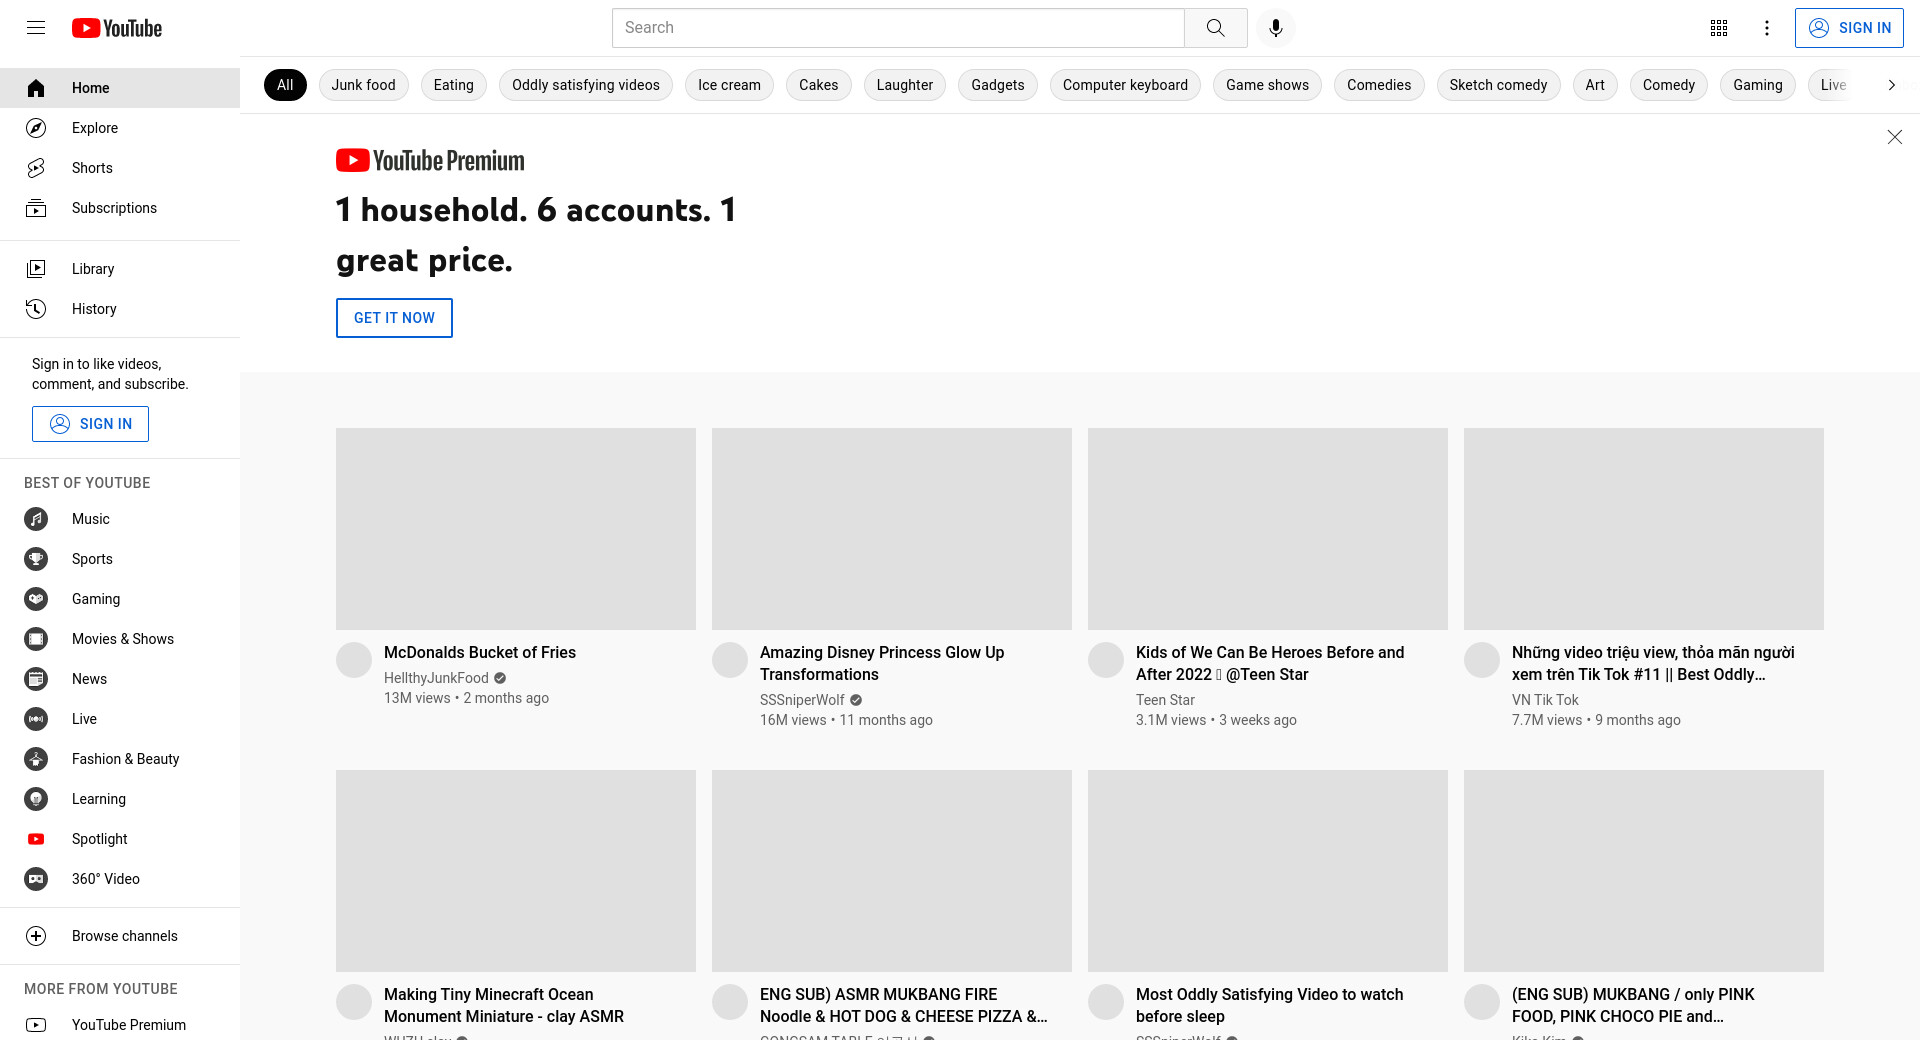
Task: Open the three-dot settings menu
Action: point(1767,28)
